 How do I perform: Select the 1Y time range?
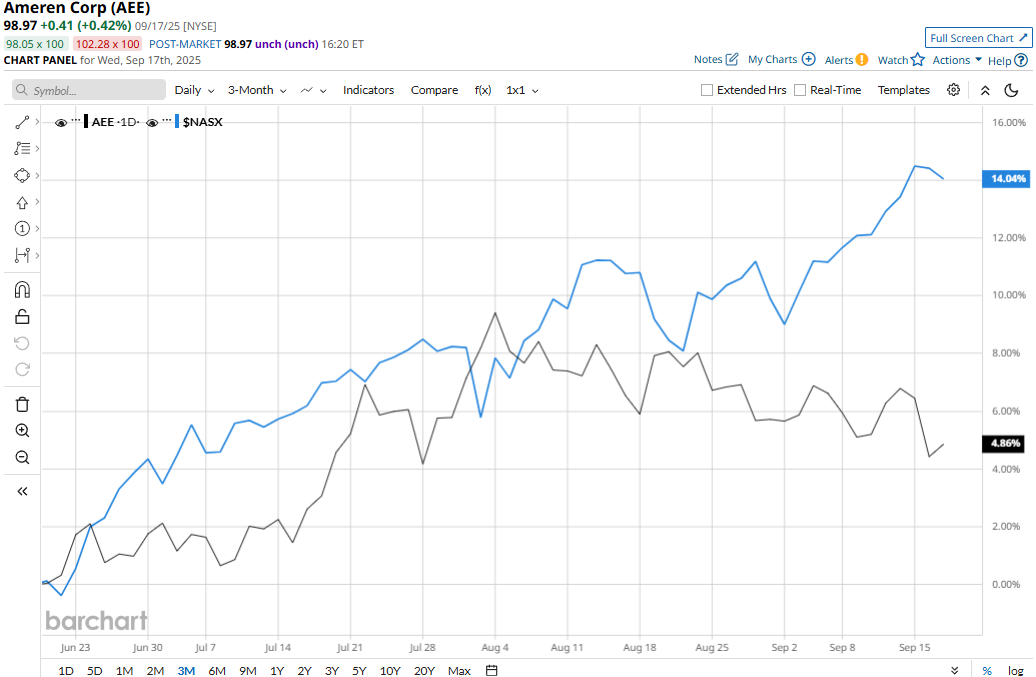pyautogui.click(x=277, y=670)
